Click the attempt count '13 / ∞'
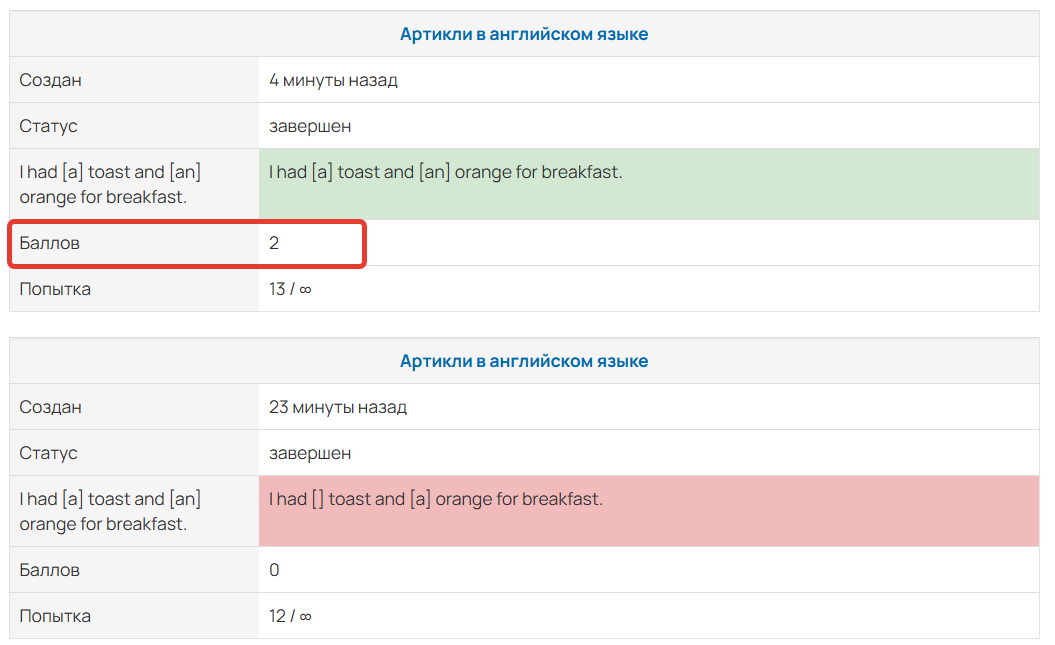 [290, 289]
